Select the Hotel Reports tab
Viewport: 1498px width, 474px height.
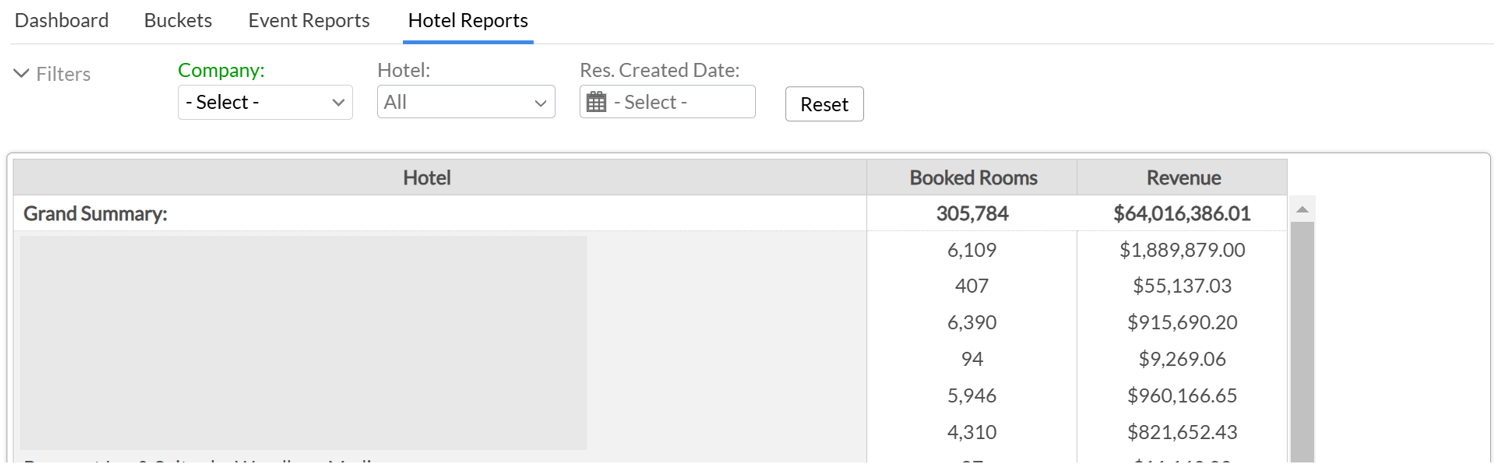click(468, 20)
